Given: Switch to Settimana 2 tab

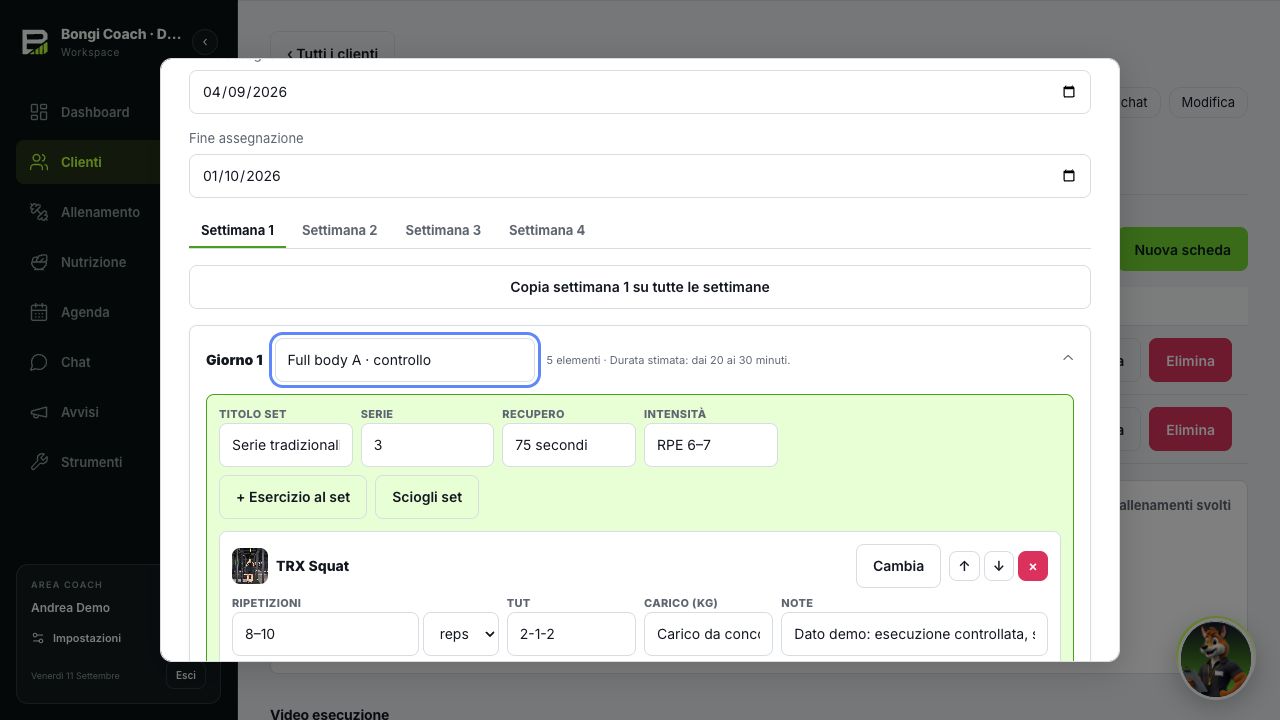Looking at the screenshot, I should pyautogui.click(x=340, y=230).
